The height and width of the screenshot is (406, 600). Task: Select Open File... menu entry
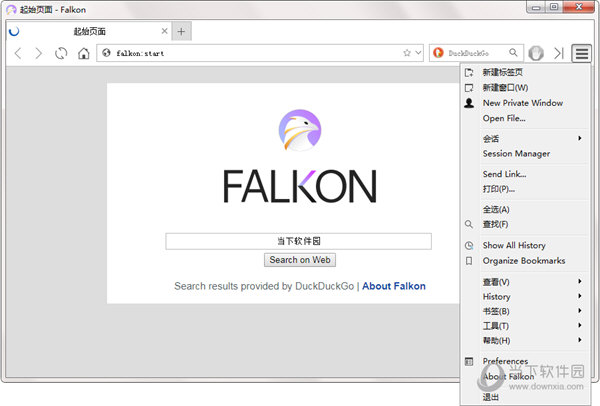[x=525, y=118]
